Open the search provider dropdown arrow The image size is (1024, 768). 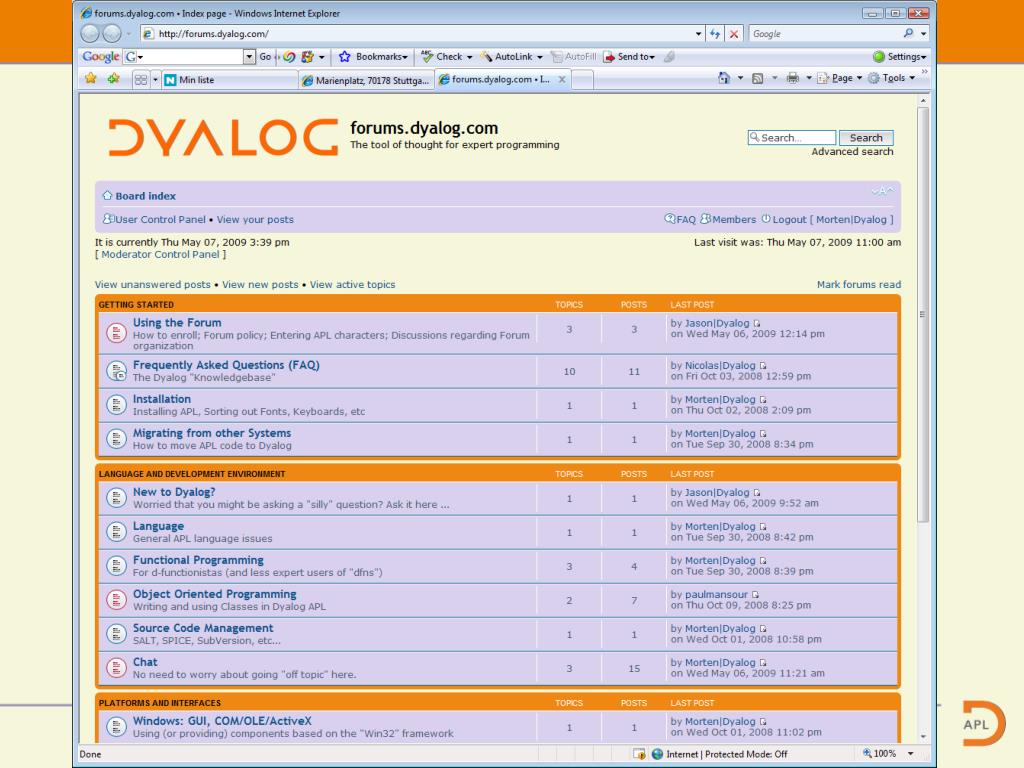coord(923,34)
